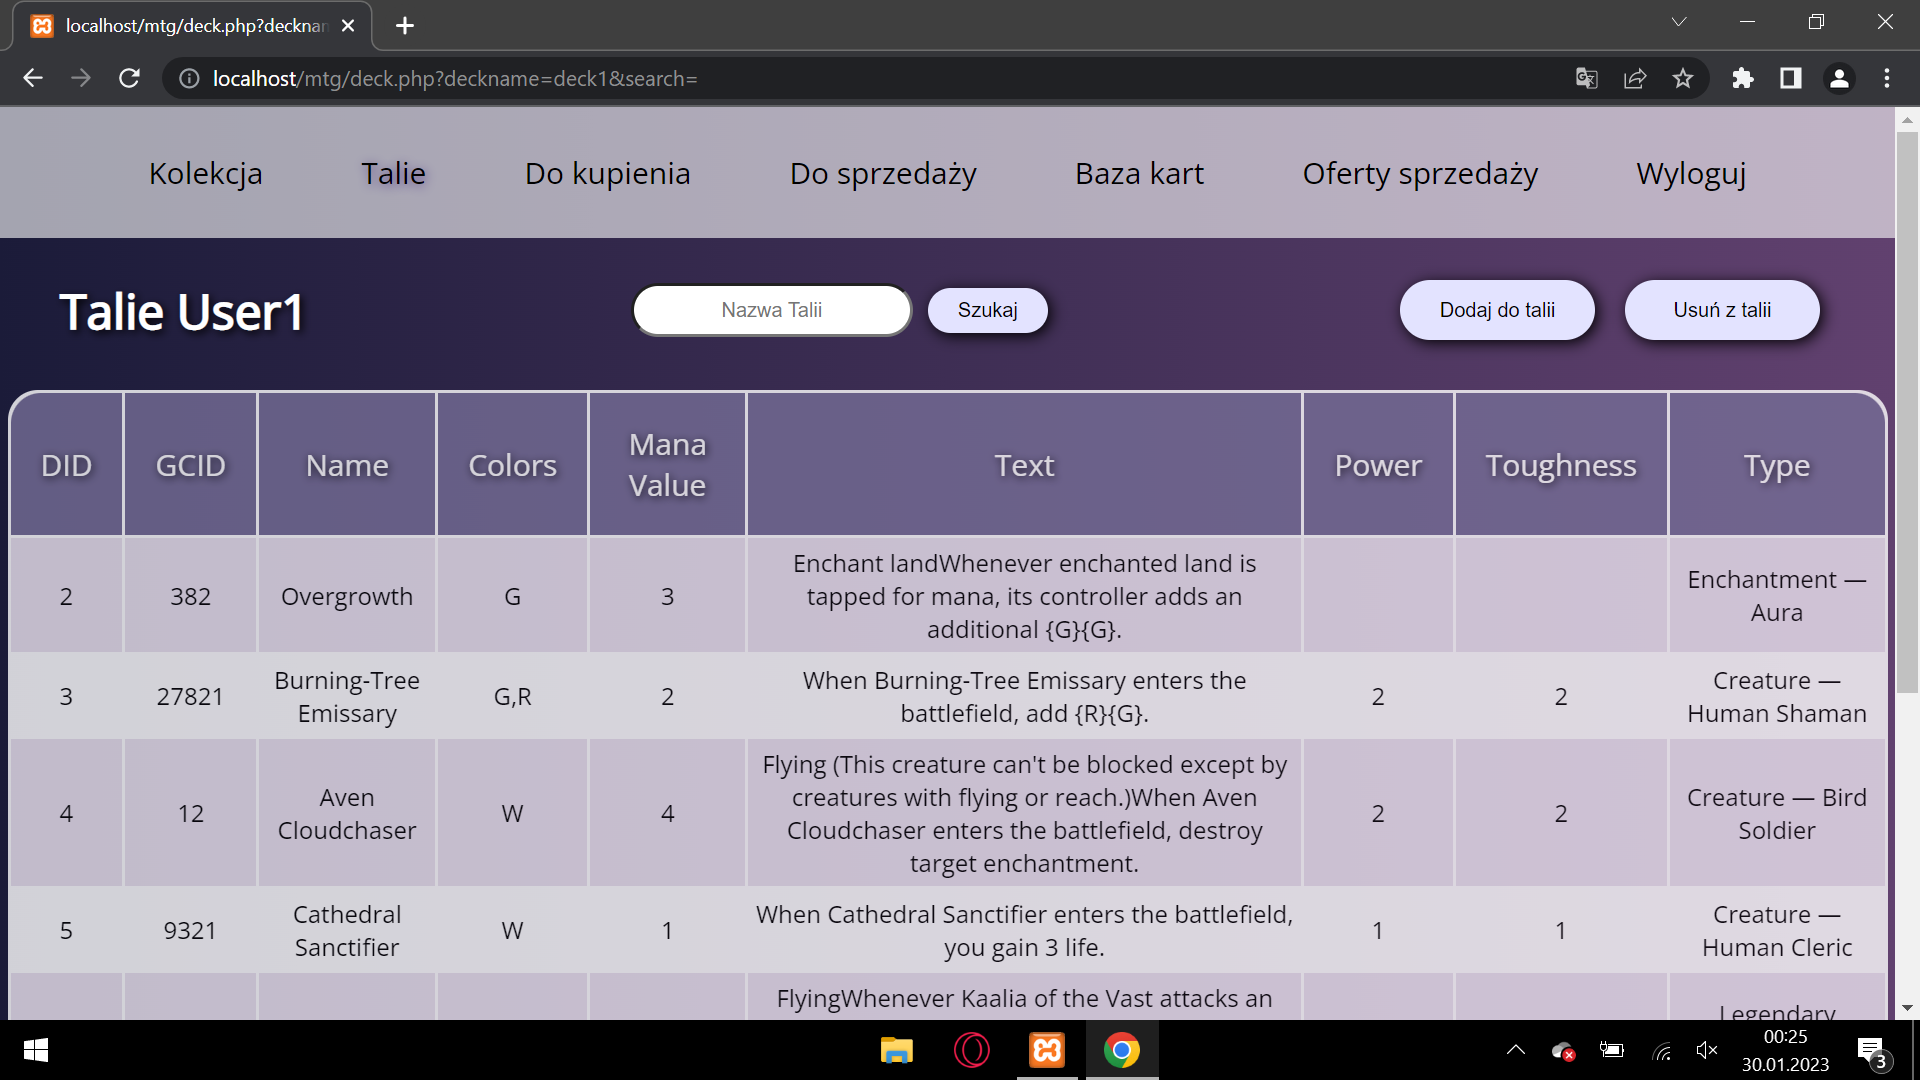Image resolution: width=1920 pixels, height=1080 pixels.
Task: Expand the tab search chevron
Action: click(x=1679, y=22)
